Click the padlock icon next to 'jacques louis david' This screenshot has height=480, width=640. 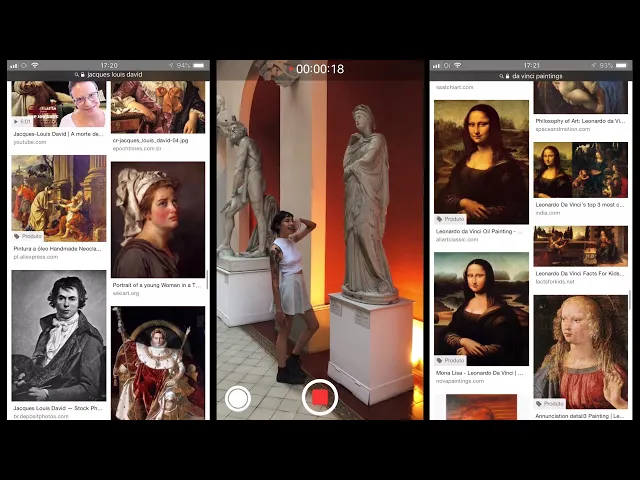point(83,75)
